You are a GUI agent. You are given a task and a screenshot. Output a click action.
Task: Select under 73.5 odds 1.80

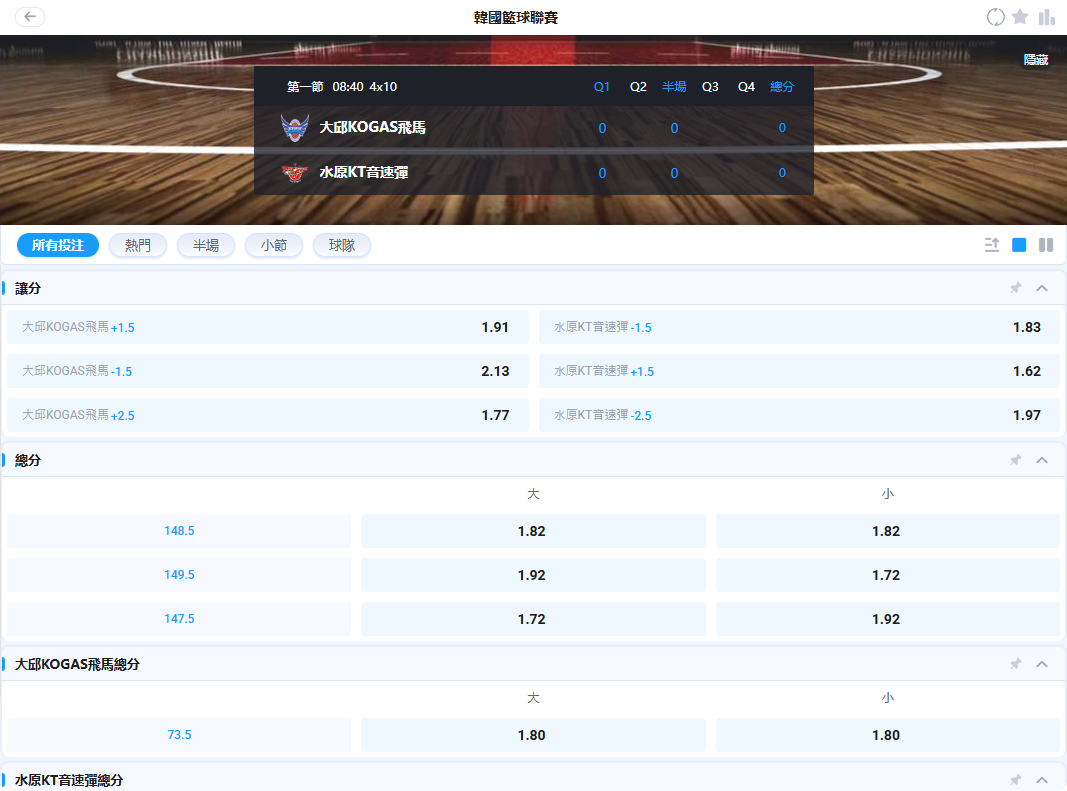coord(887,735)
